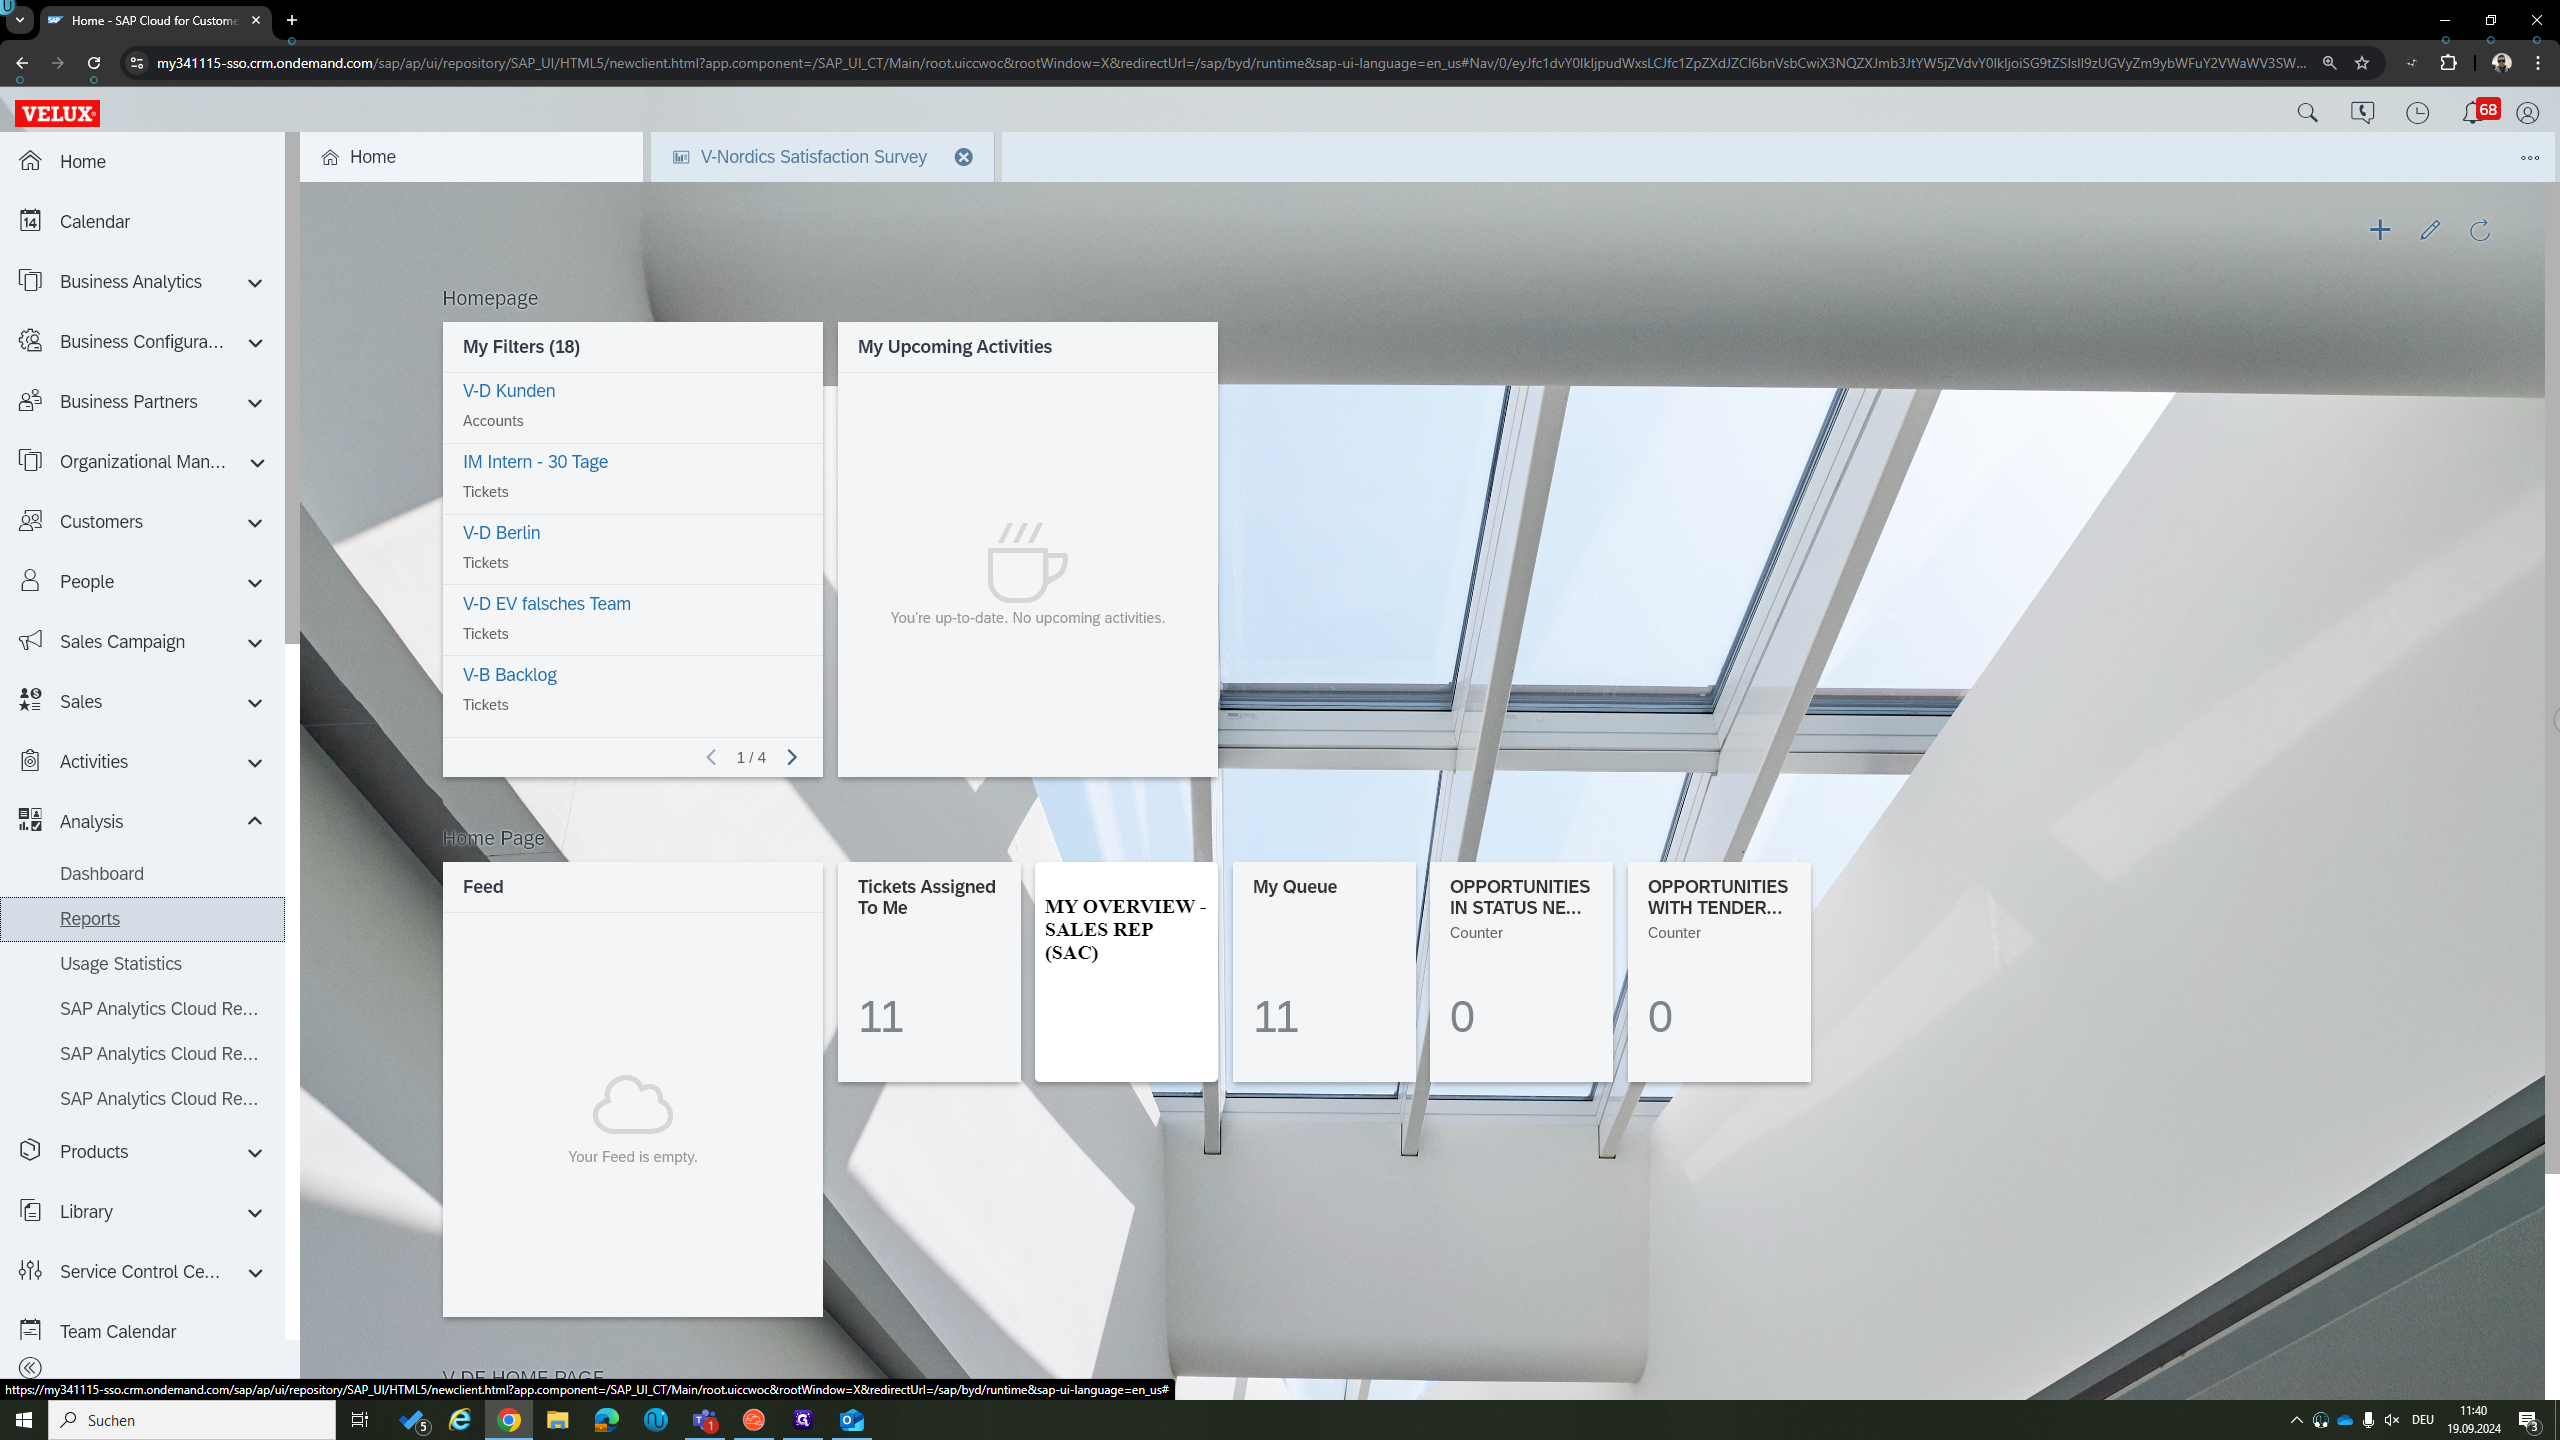
Task: Open the V-B Backlog filter link
Action: tap(510, 674)
